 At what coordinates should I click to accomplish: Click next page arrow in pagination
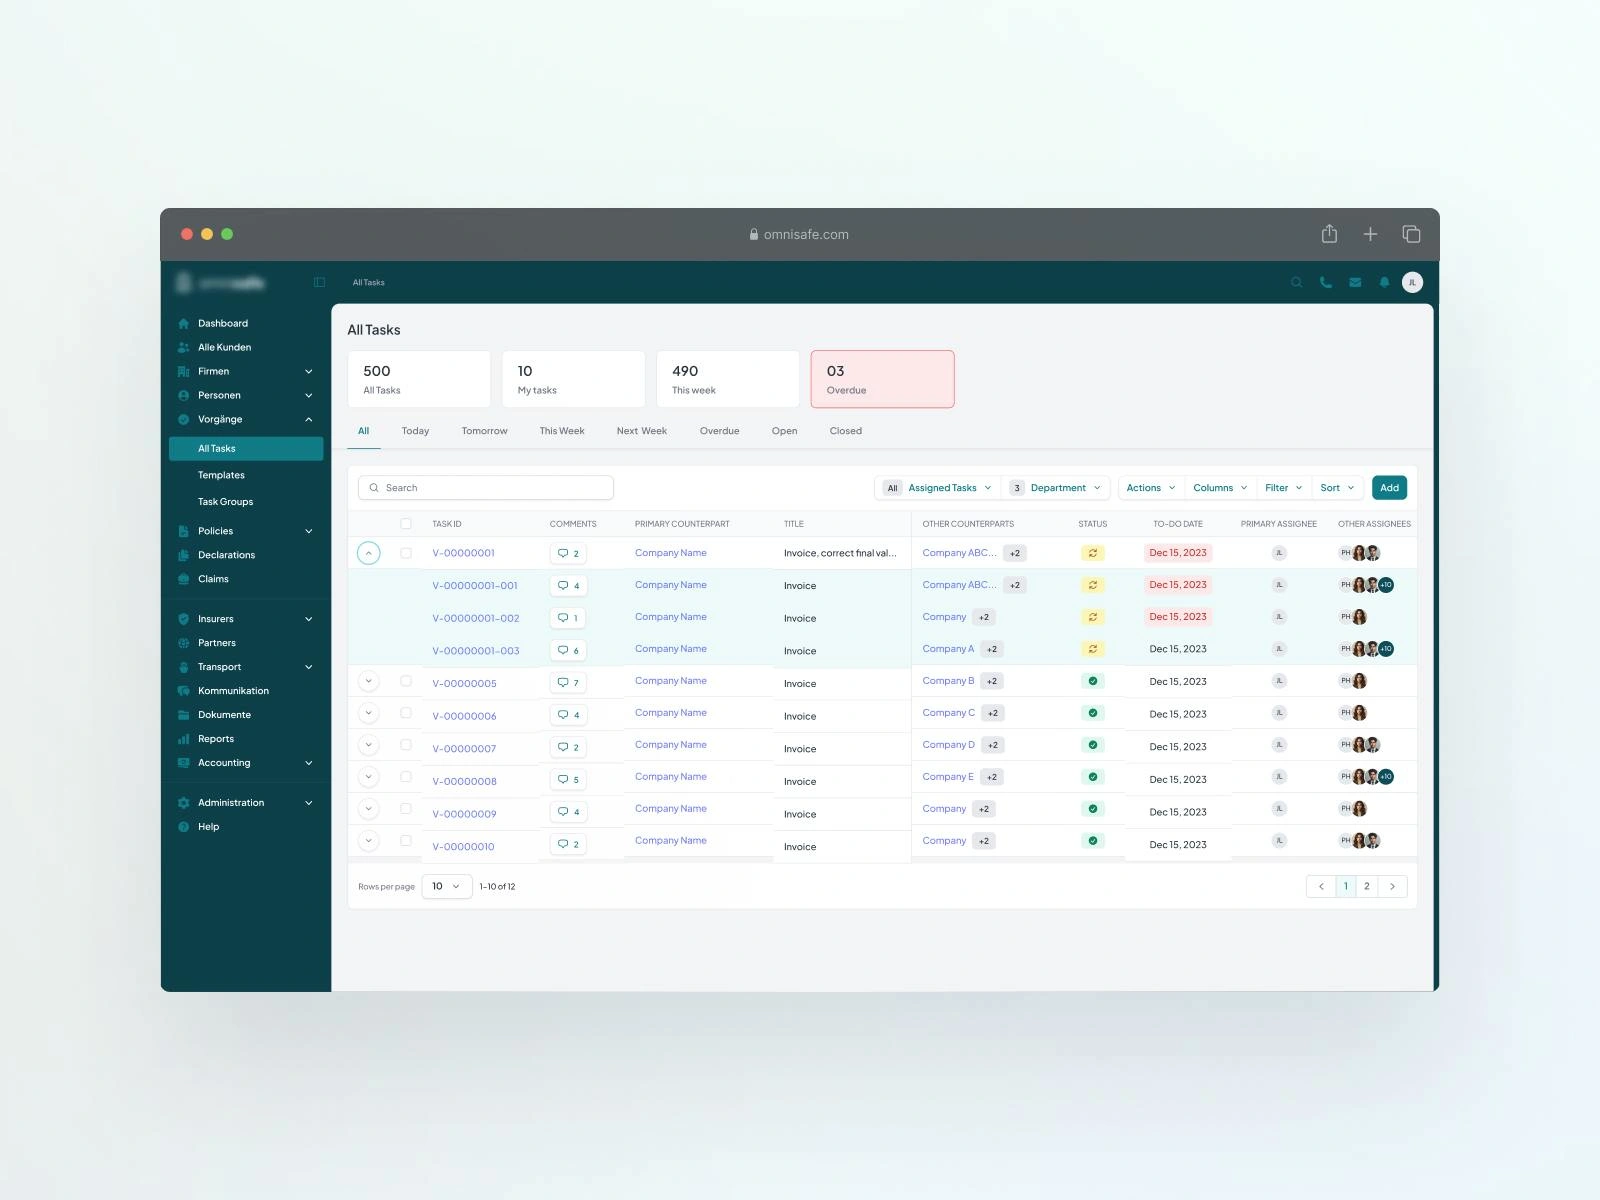pyautogui.click(x=1392, y=886)
